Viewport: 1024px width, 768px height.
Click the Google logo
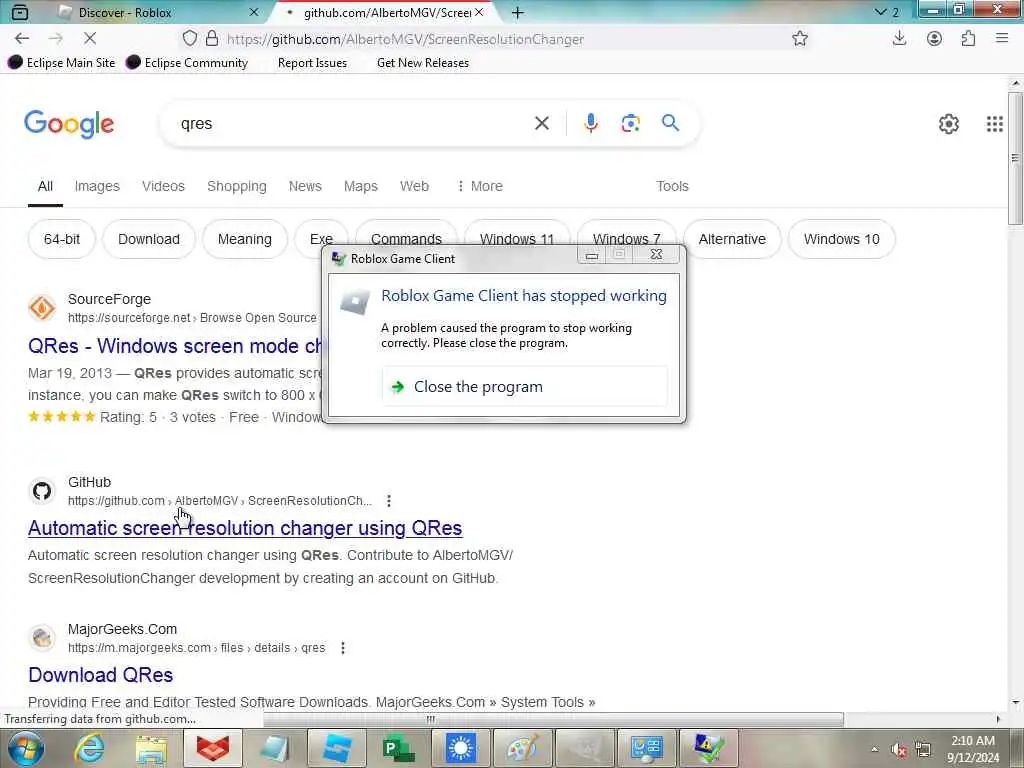click(69, 124)
